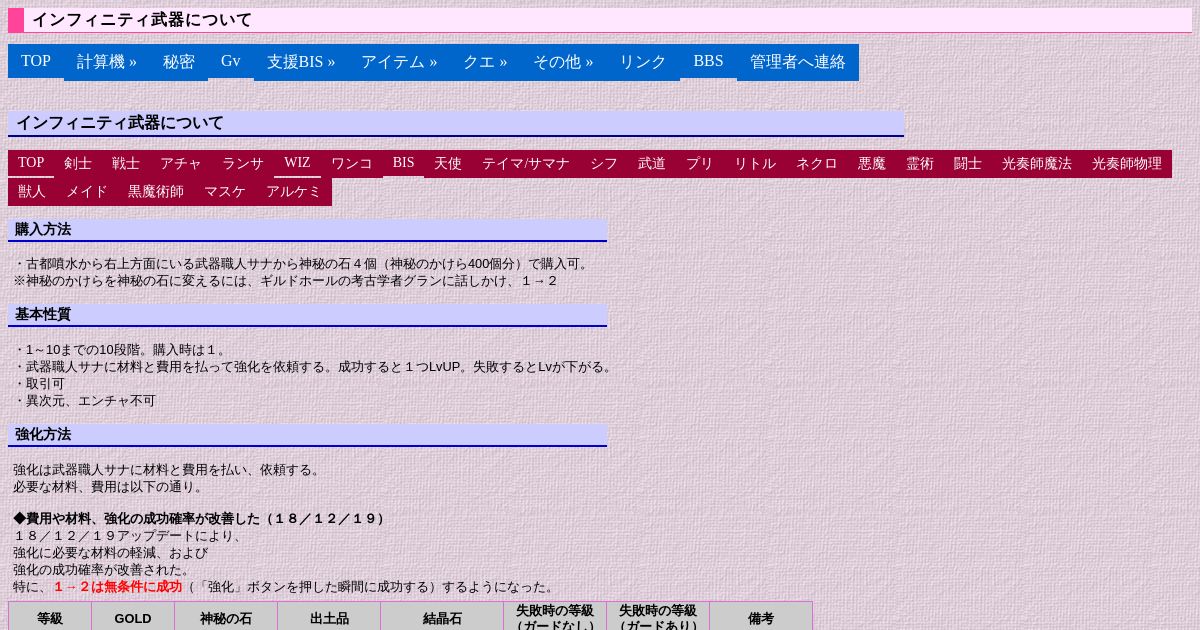Expand the 計算機 » dropdown menu
Viewport: 1200px width, 630px height.
[x=107, y=62]
